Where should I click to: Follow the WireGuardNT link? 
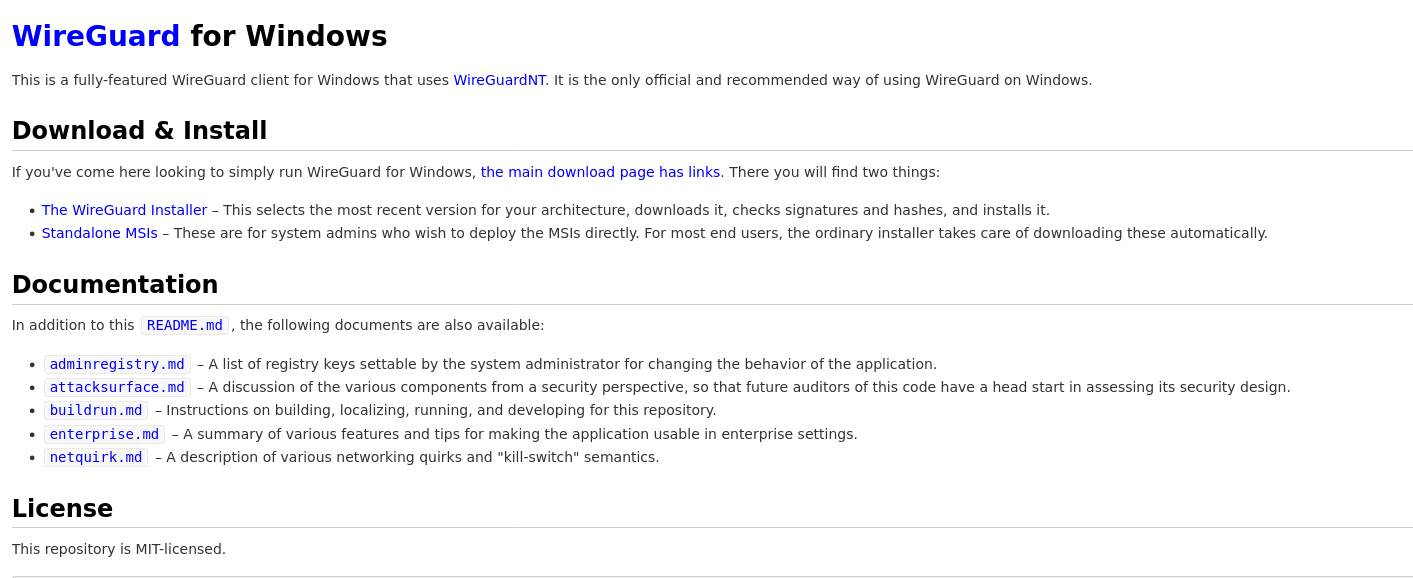tap(499, 79)
